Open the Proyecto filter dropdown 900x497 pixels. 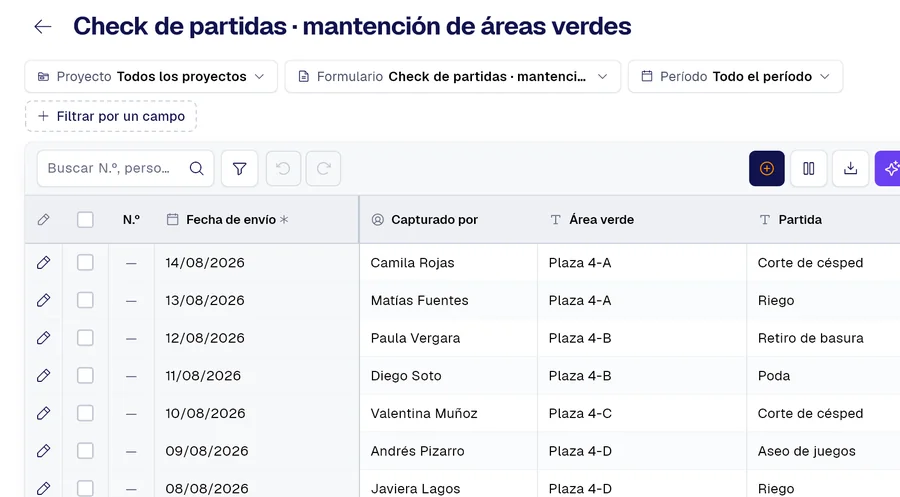tap(151, 76)
